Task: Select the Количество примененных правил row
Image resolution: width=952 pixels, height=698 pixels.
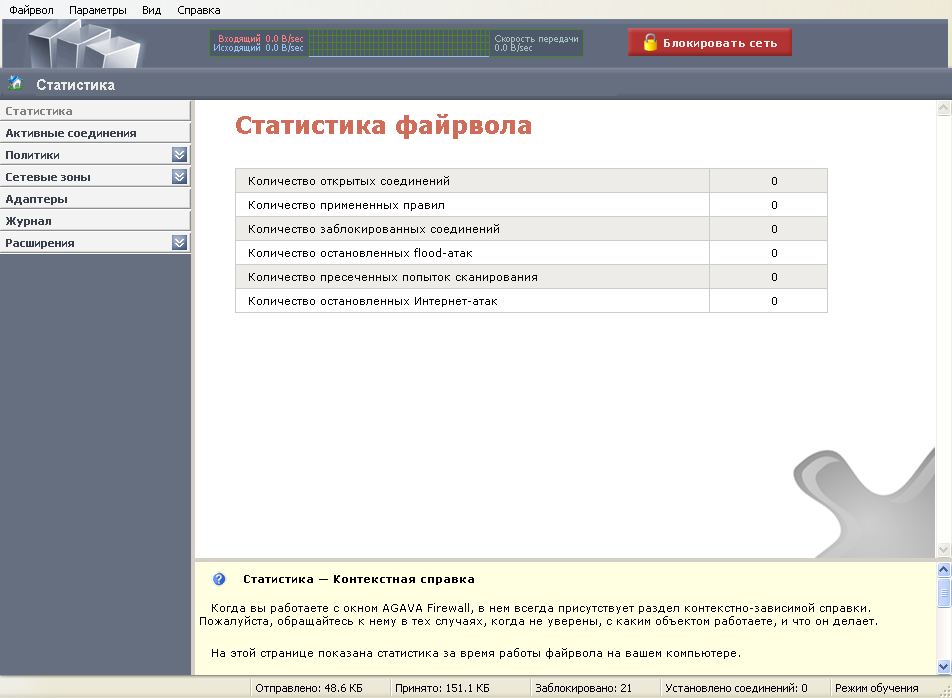Action: coord(531,205)
